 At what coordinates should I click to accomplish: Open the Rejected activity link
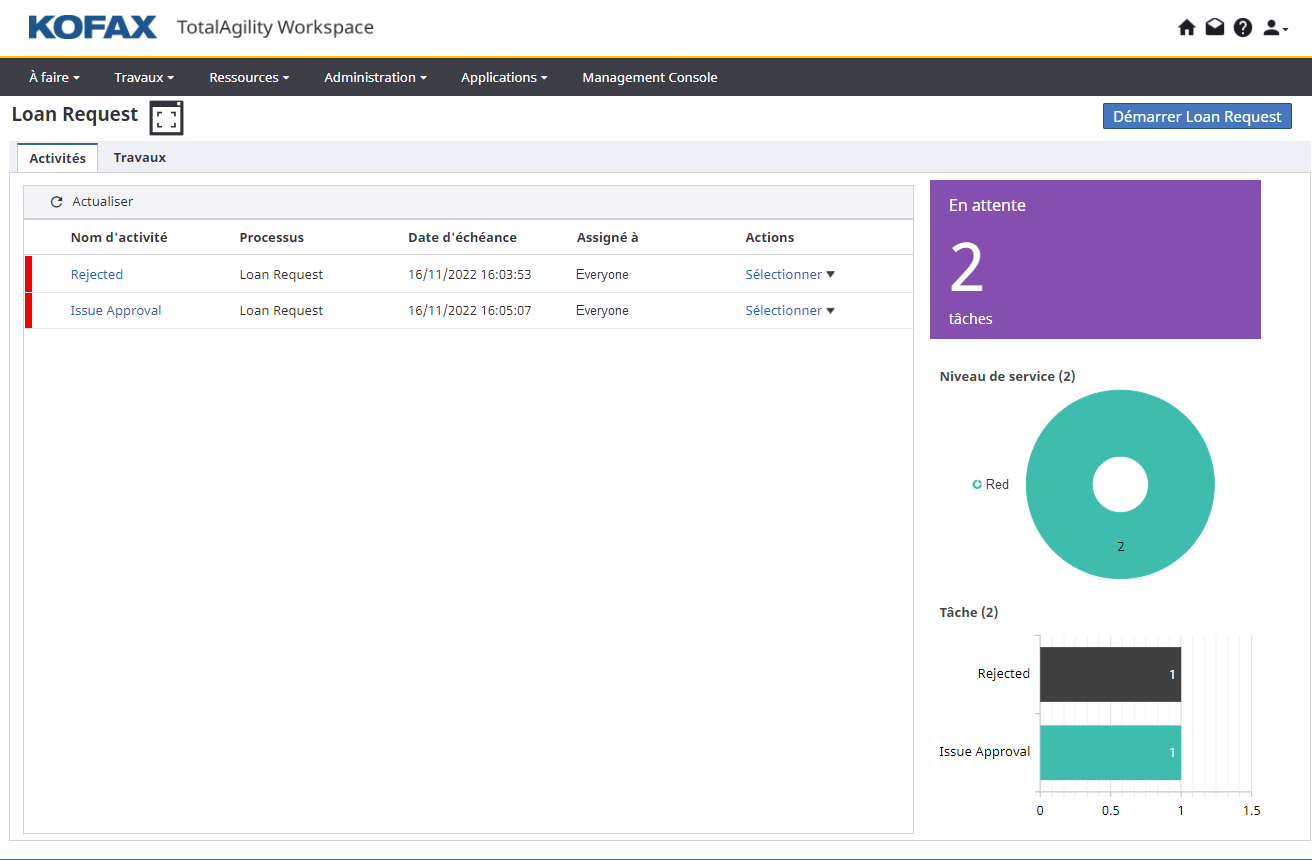pyautogui.click(x=97, y=274)
